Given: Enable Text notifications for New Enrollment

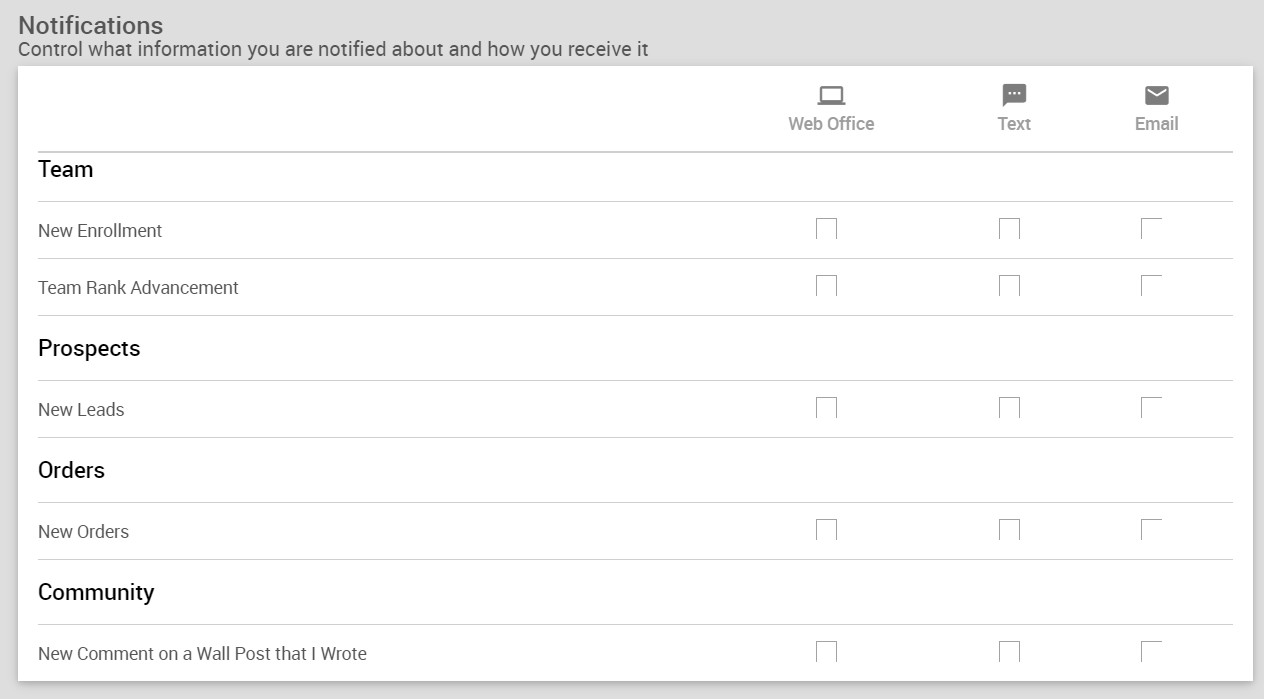Looking at the screenshot, I should (x=1010, y=229).
